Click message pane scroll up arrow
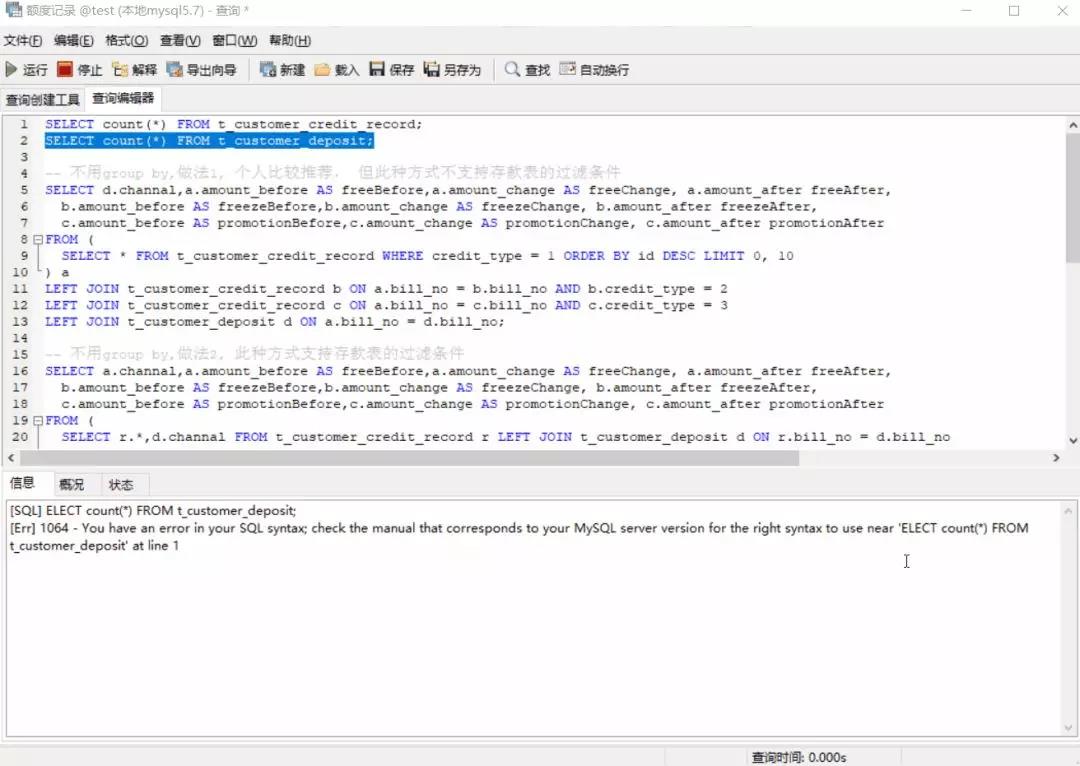This screenshot has width=1080, height=766. (1068, 511)
